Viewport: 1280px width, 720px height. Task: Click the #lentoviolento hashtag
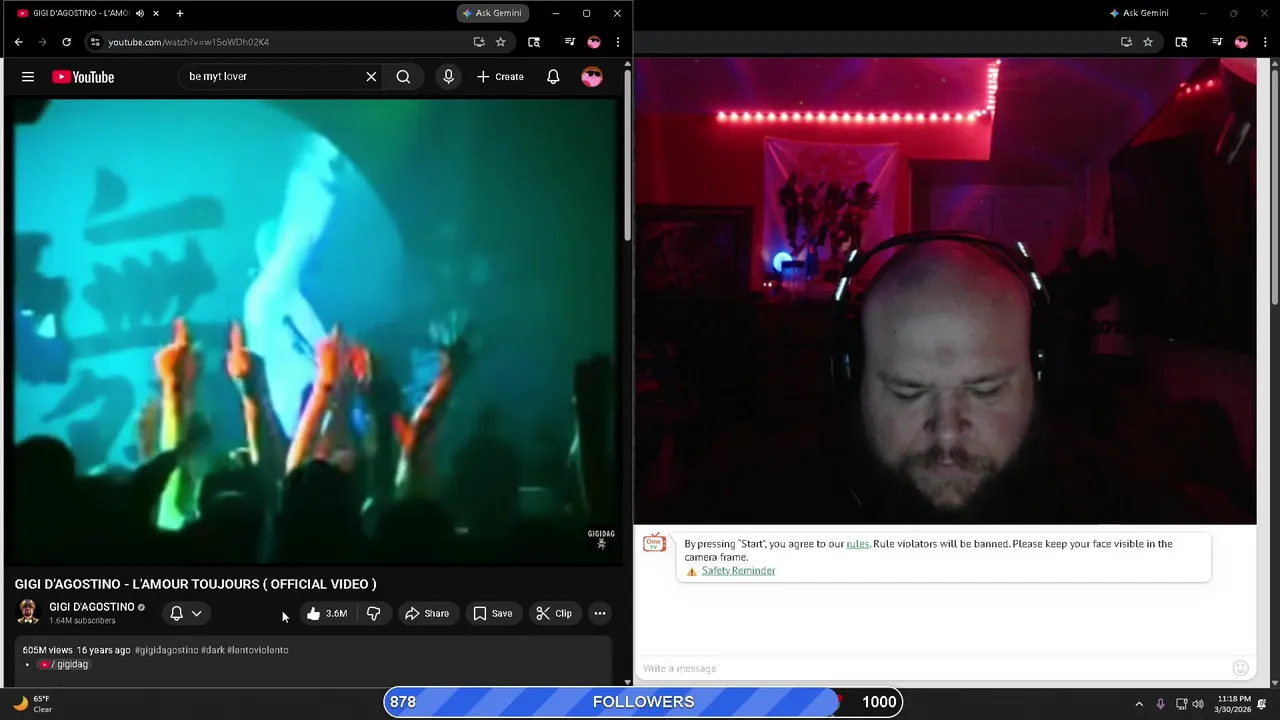[258, 650]
